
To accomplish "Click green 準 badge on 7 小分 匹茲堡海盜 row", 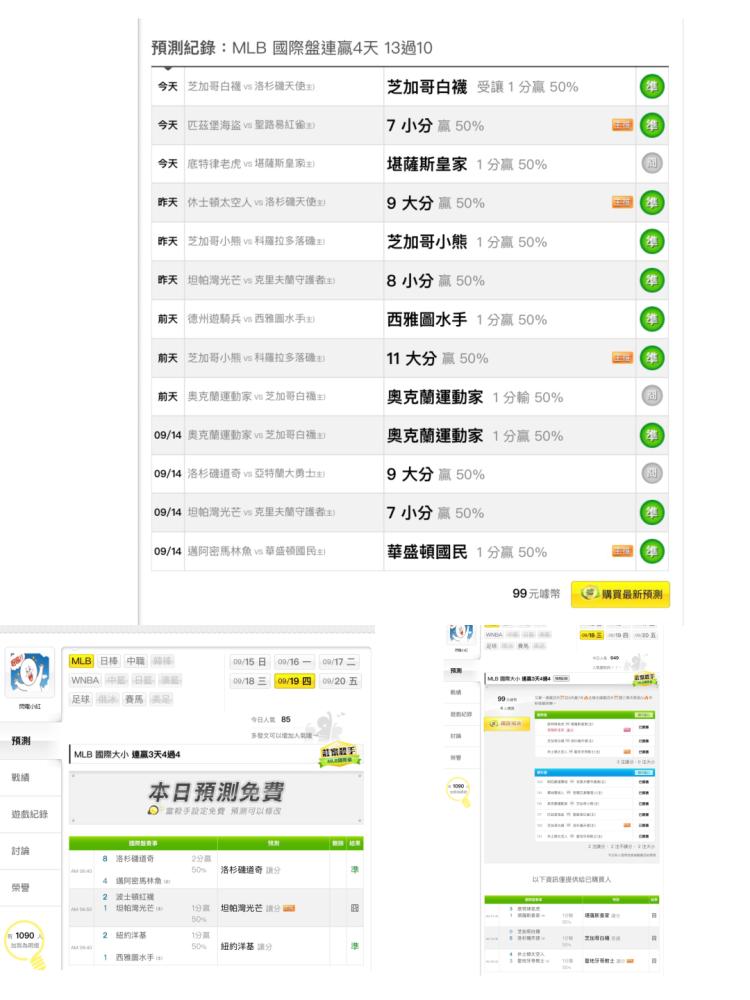I will click(652, 126).
